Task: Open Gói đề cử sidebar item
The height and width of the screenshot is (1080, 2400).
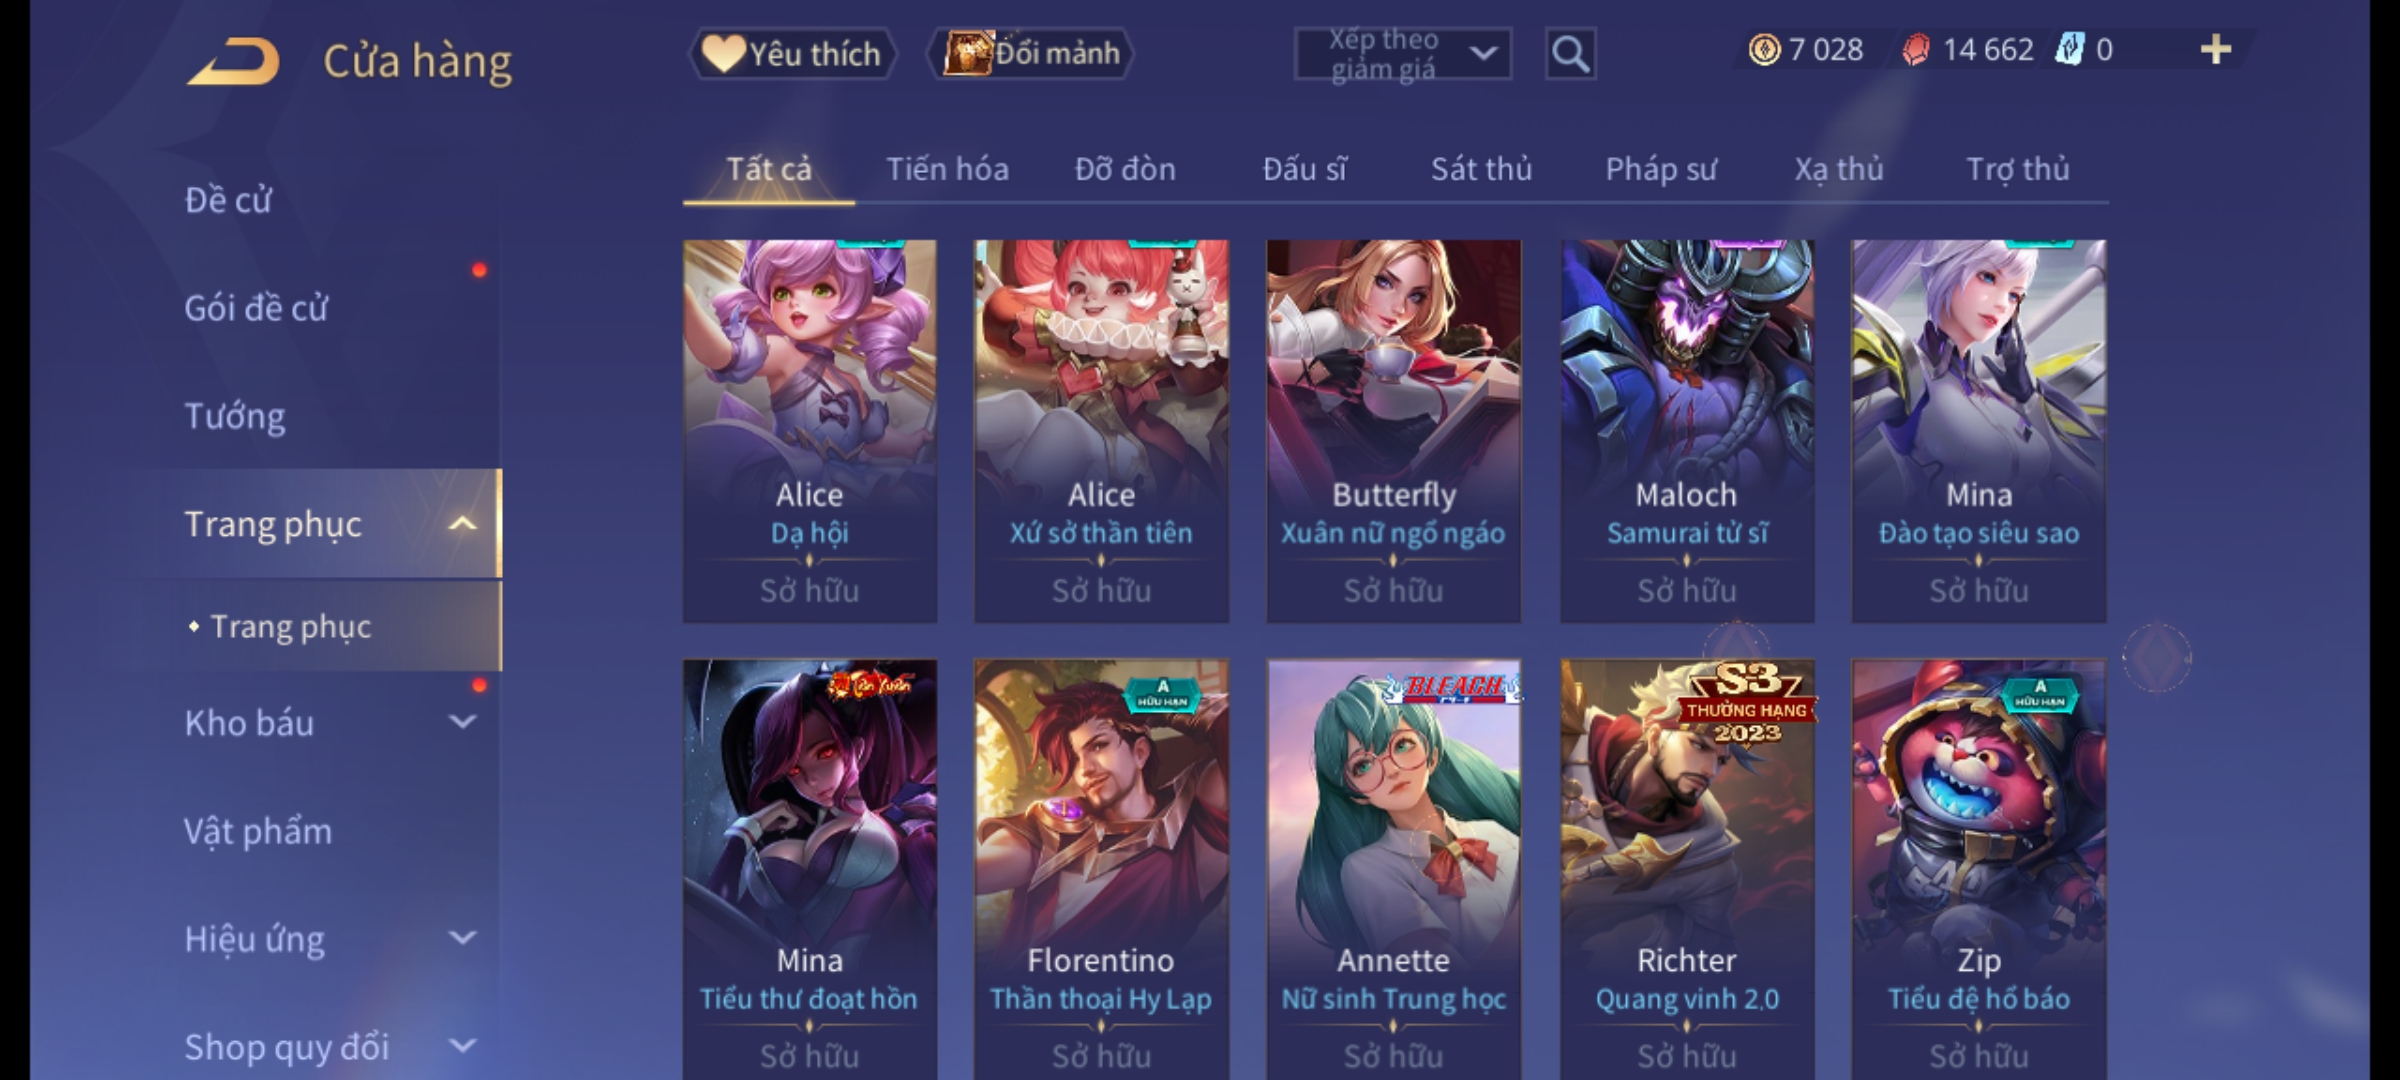Action: (x=256, y=308)
